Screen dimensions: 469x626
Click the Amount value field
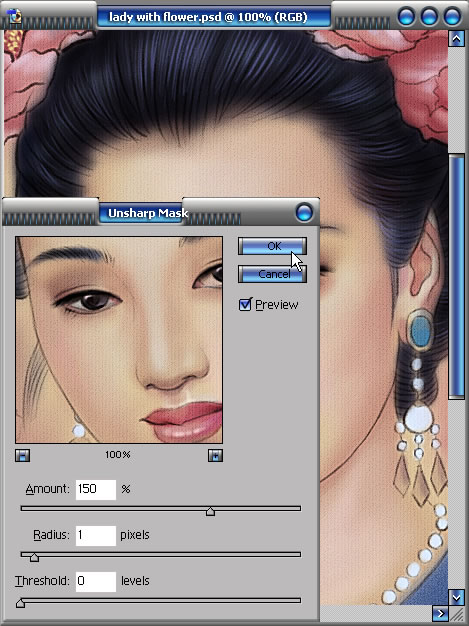96,489
